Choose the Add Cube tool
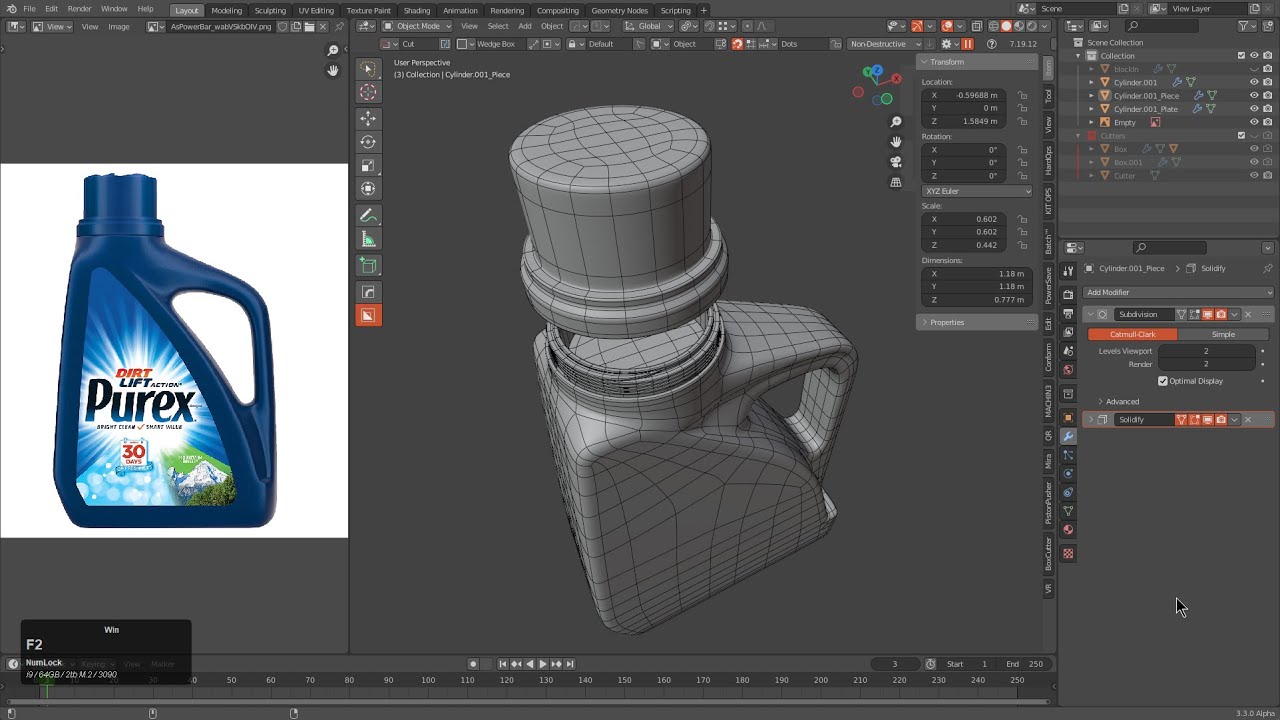The image size is (1280, 720). [368, 266]
